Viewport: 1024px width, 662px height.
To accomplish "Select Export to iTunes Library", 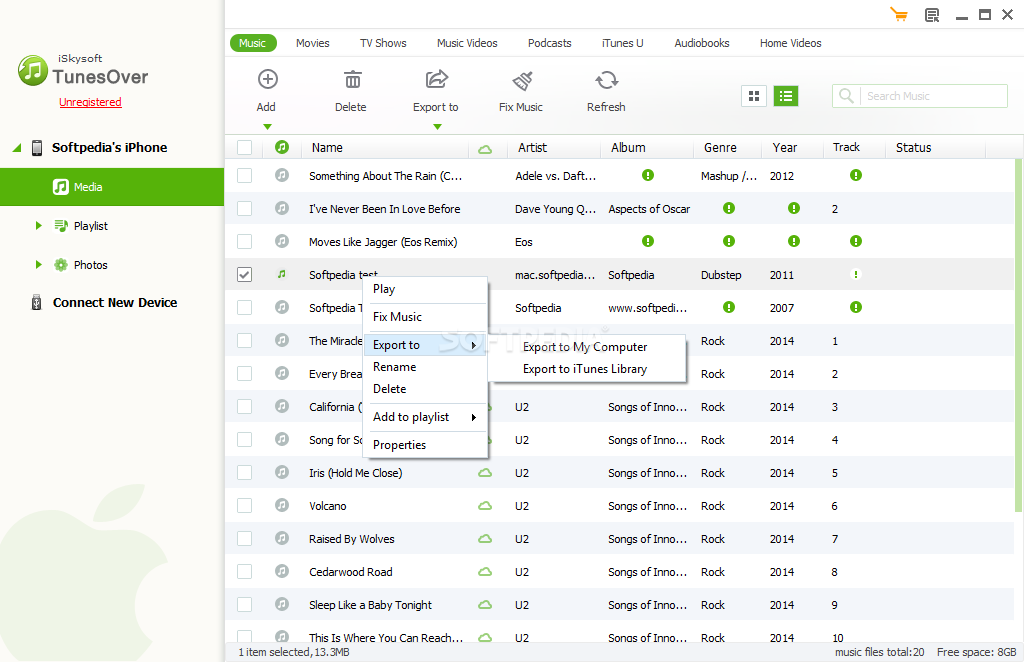I will (585, 369).
